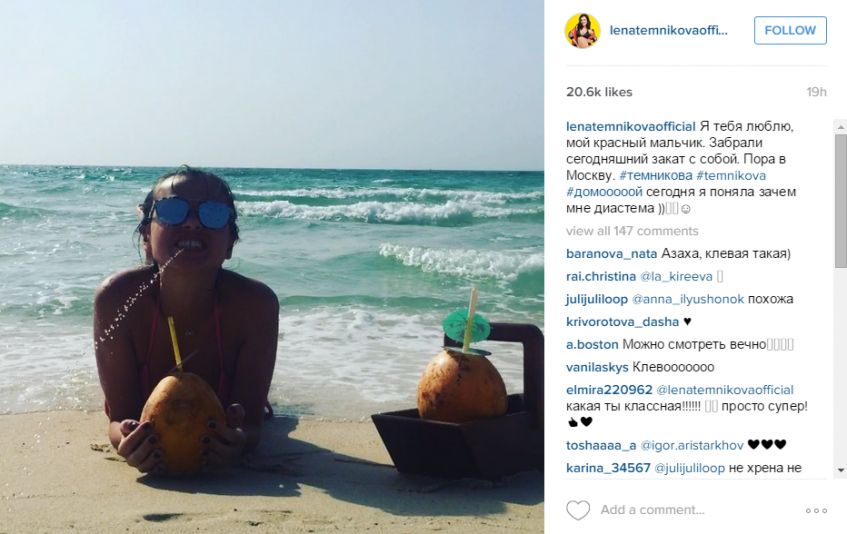Open the three-dots more options menu
847x534 pixels.
[816, 510]
